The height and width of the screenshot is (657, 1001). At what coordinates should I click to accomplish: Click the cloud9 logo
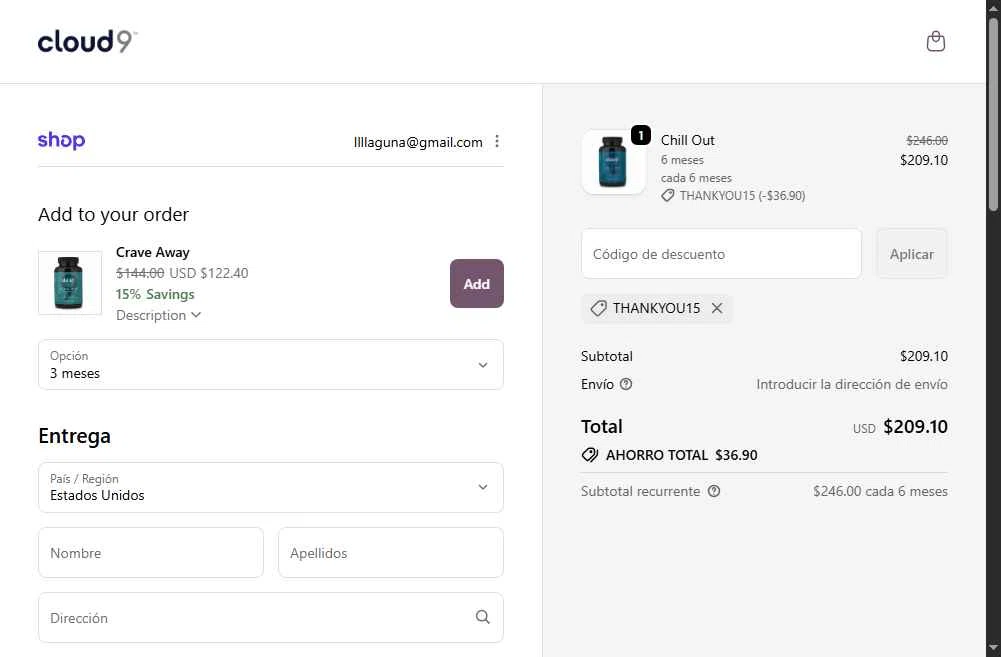[x=87, y=42]
